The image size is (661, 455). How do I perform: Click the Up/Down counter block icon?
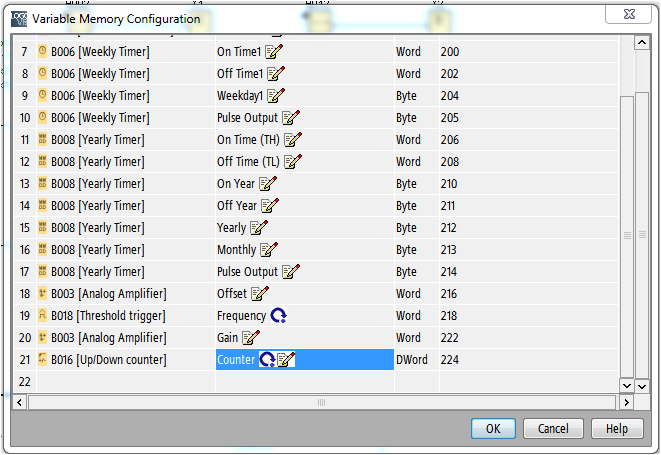tap(42, 359)
